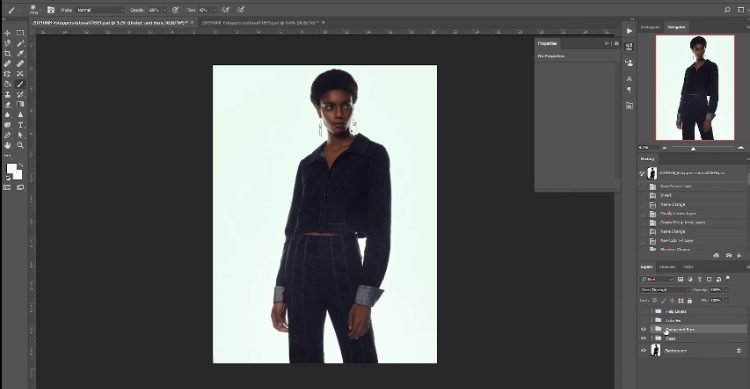Screen dimensions: 750x389
Task: Toggle pressure for opacity in options bar
Action: click(176, 10)
